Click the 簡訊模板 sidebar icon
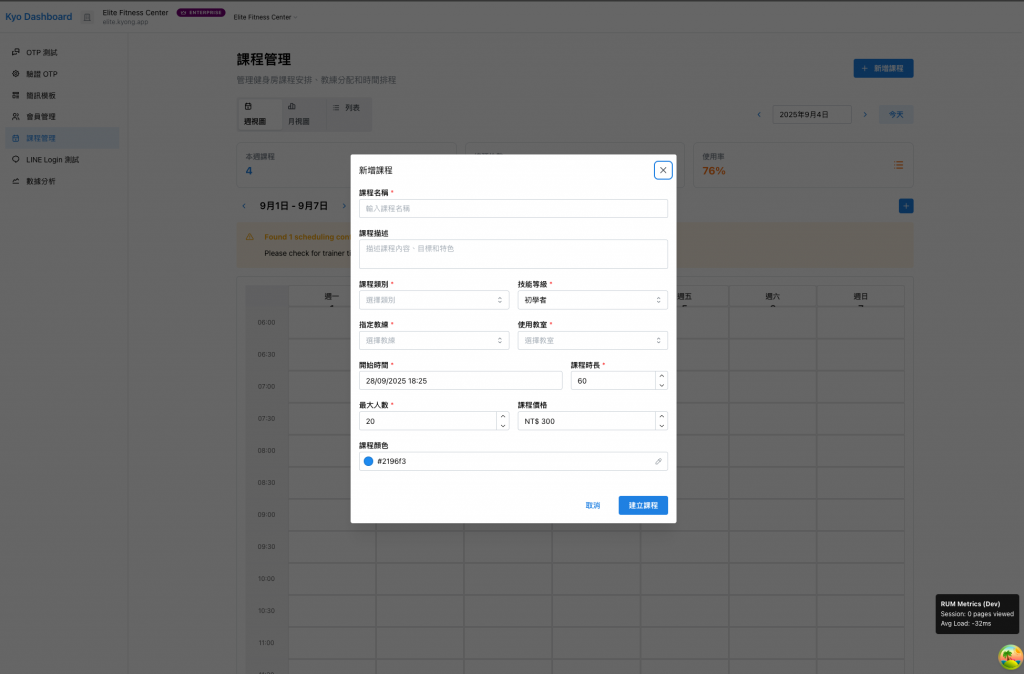 point(16,95)
